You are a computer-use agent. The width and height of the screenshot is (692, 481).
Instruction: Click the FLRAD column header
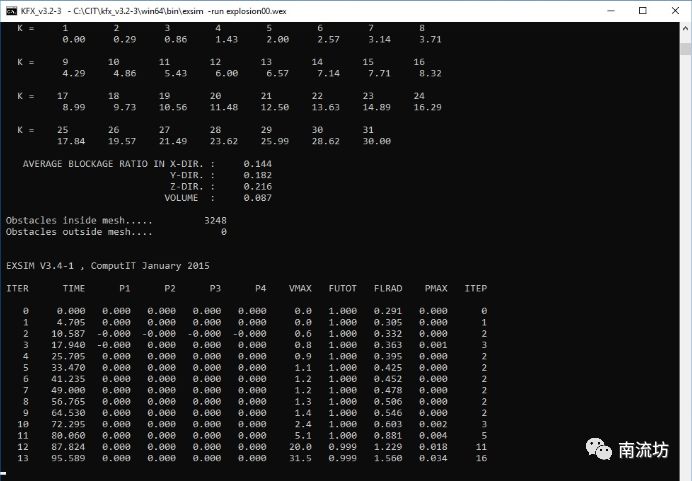388,288
